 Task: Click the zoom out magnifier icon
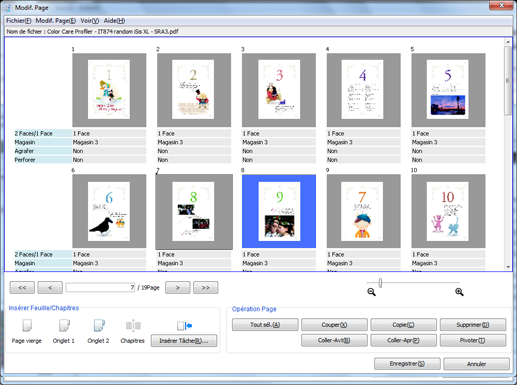point(371,292)
